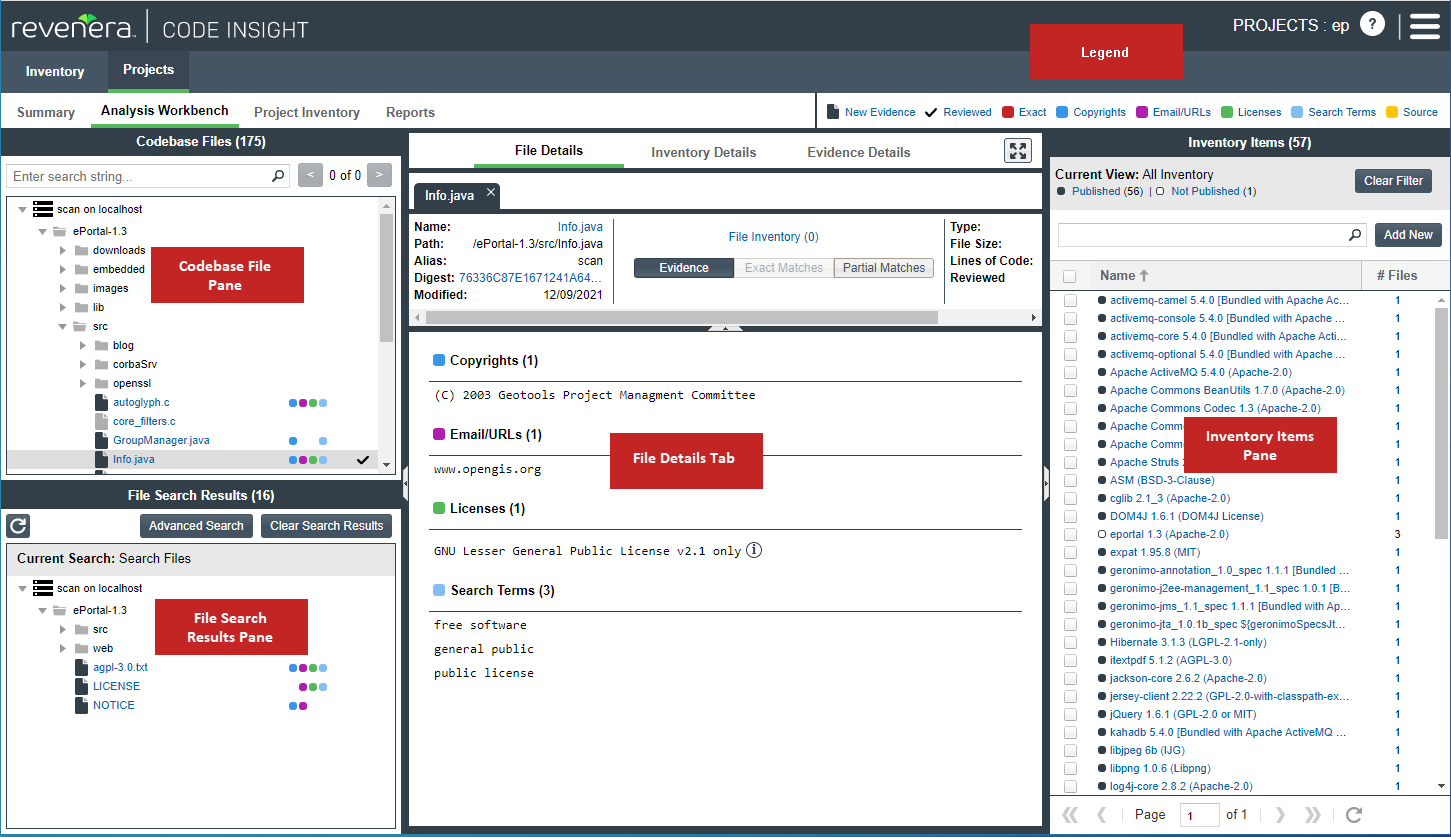
Task: Click the Source yellow legend swatch
Action: click(1392, 112)
